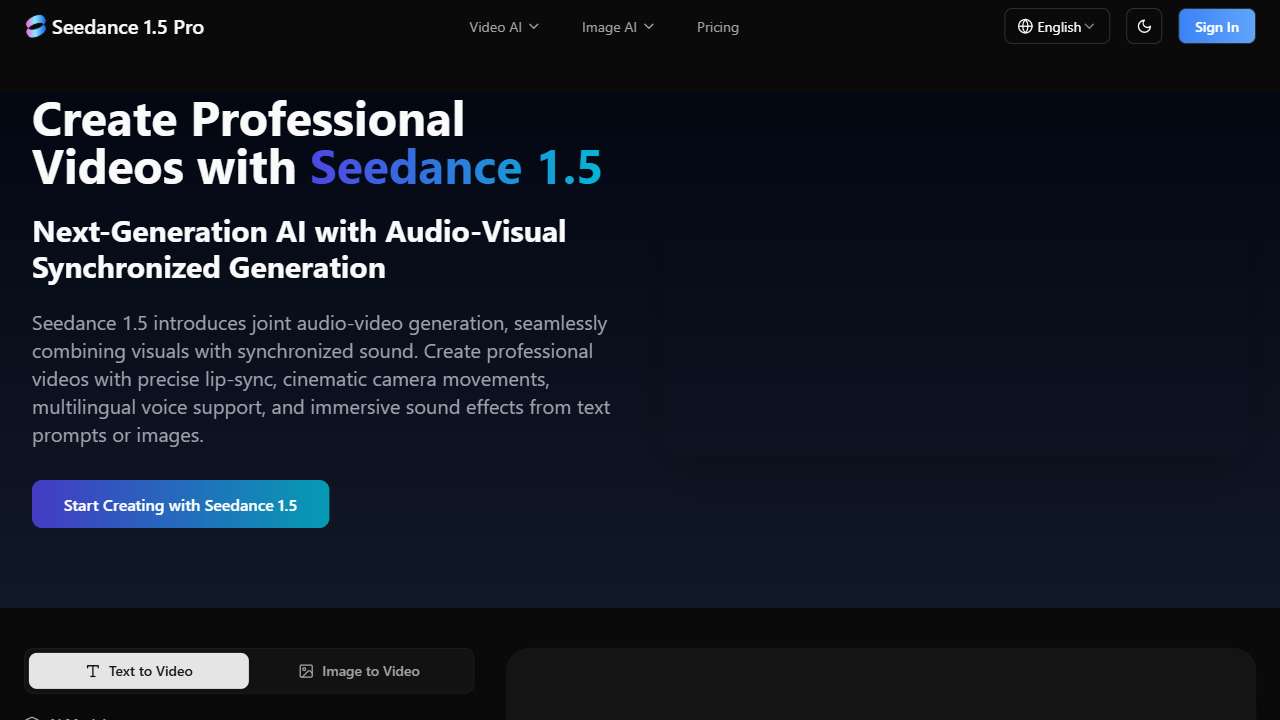Click the picture icon in Image to Video
Viewport: 1280px width, 720px height.
tap(306, 671)
